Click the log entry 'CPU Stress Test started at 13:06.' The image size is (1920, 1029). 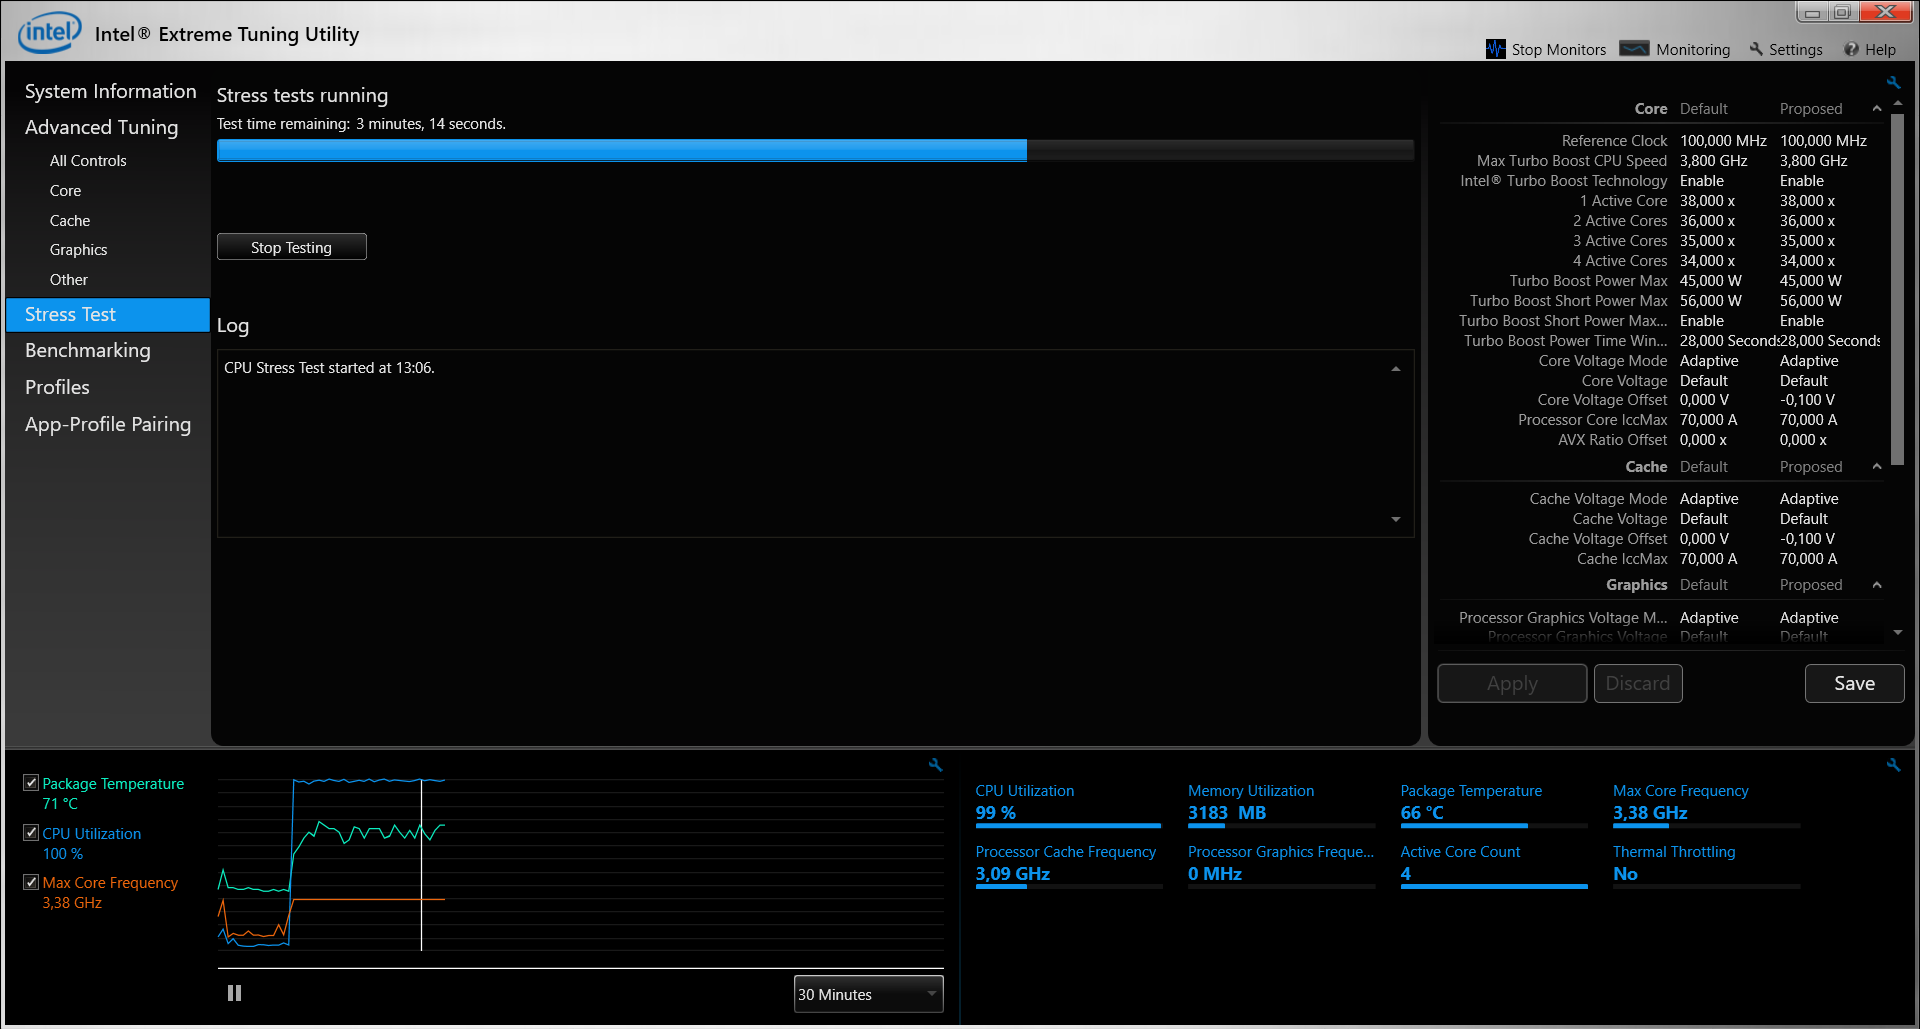click(329, 368)
